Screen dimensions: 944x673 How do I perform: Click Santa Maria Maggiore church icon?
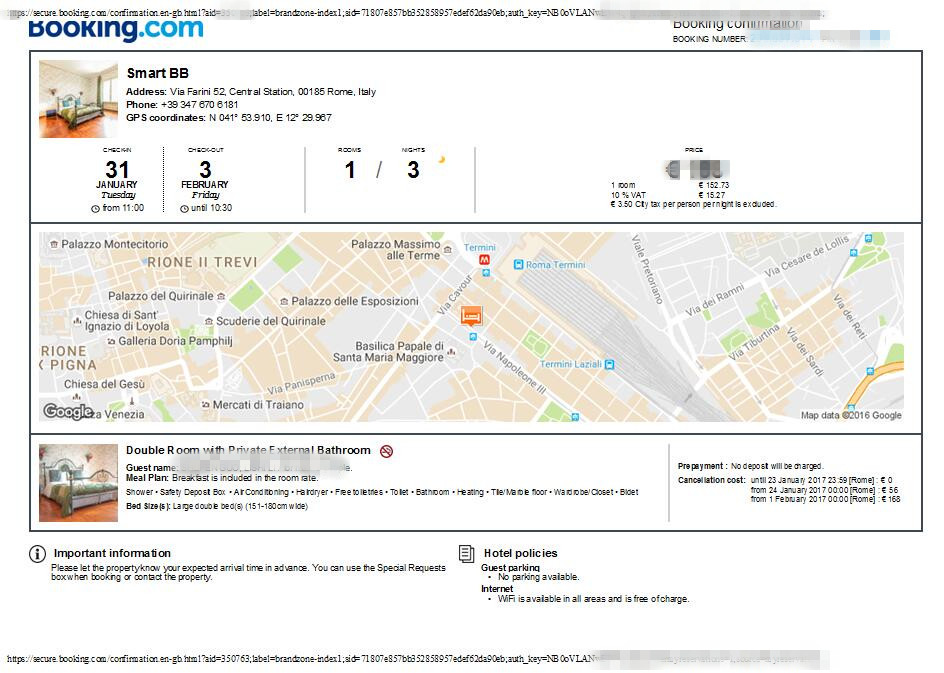[x=451, y=351]
